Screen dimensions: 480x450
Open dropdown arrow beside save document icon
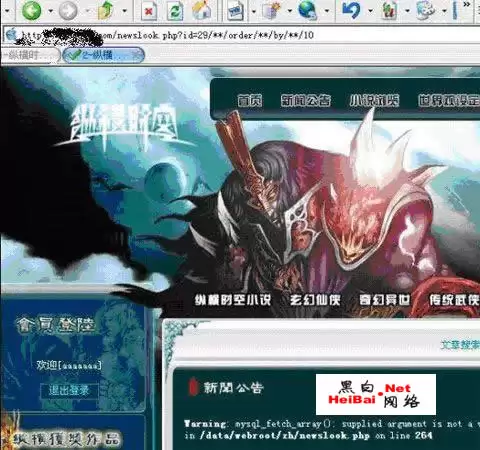pyautogui.click(x=254, y=11)
